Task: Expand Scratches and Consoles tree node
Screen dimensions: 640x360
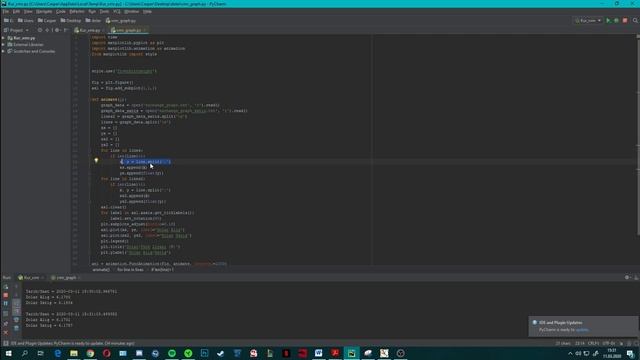Action: click(x=3, y=51)
